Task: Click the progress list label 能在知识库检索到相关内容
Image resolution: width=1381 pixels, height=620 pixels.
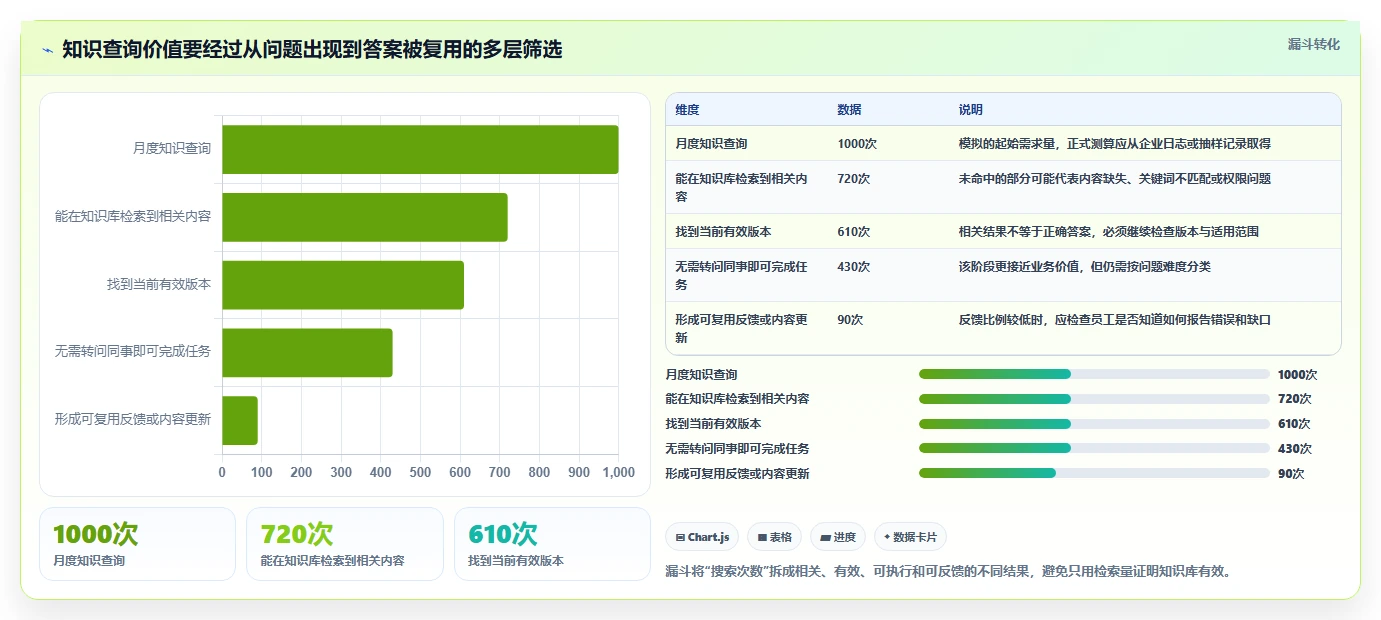Action: point(737,399)
